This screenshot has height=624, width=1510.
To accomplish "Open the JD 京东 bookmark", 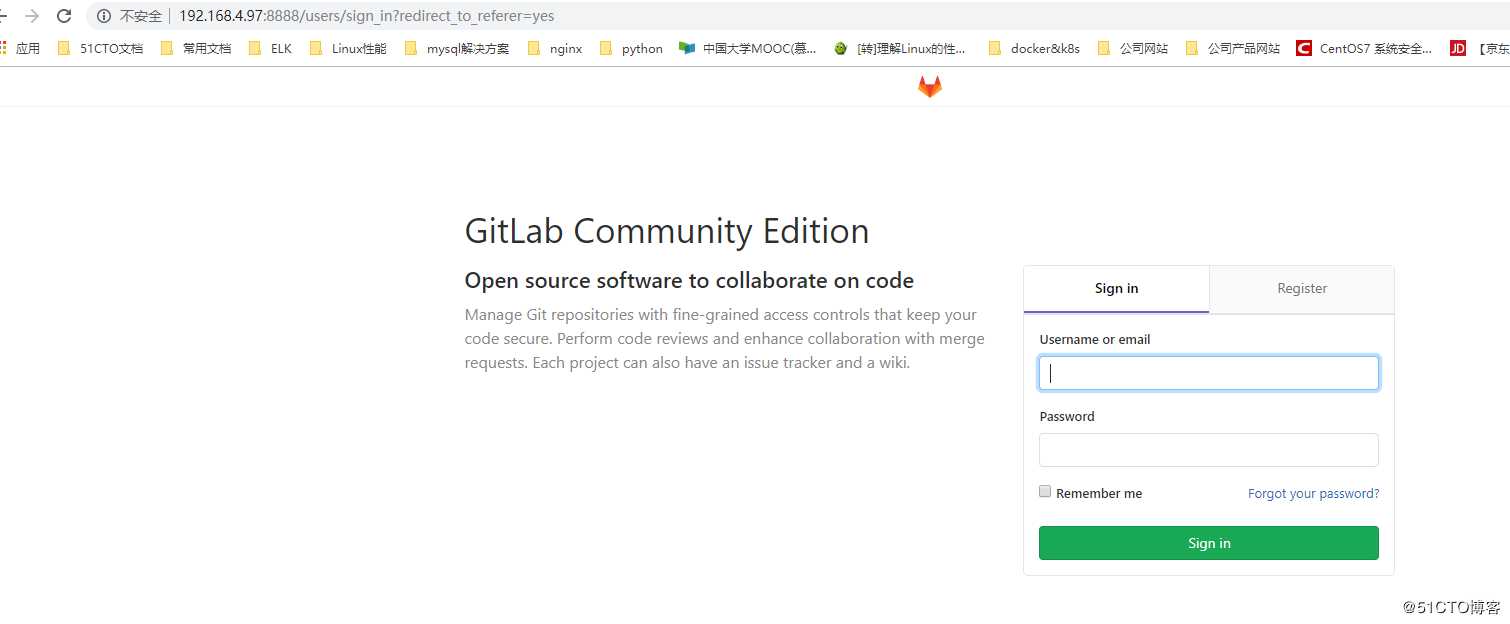I will tap(1480, 48).
